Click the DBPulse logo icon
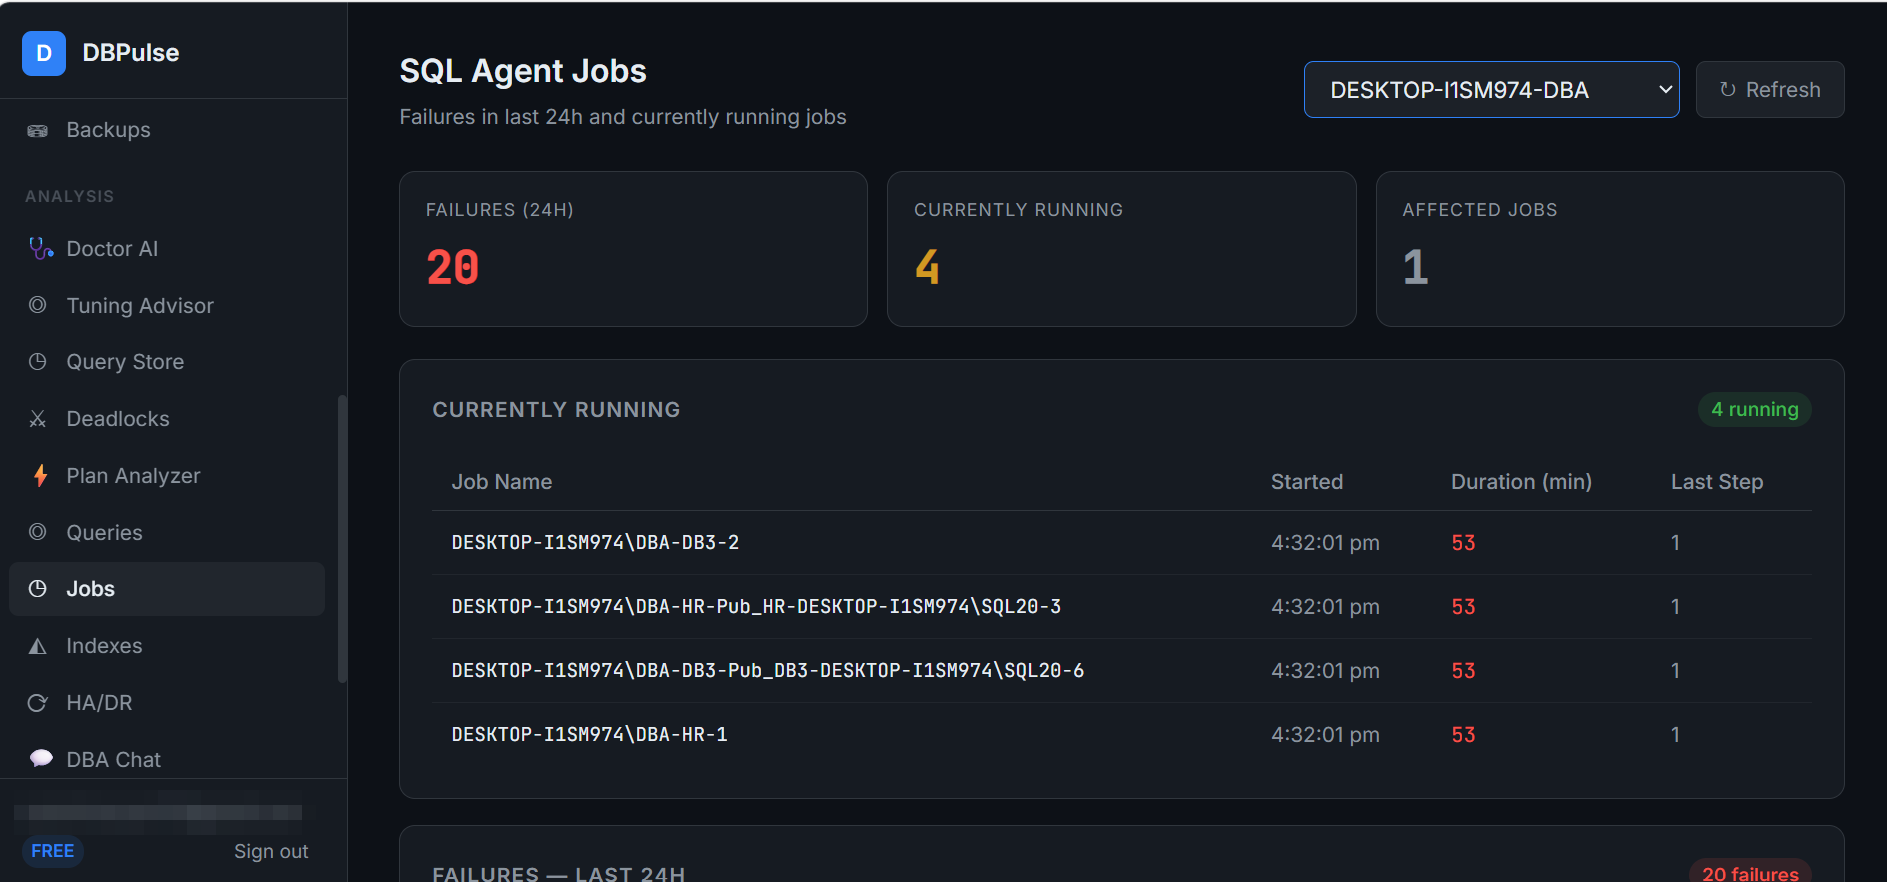 click(44, 53)
